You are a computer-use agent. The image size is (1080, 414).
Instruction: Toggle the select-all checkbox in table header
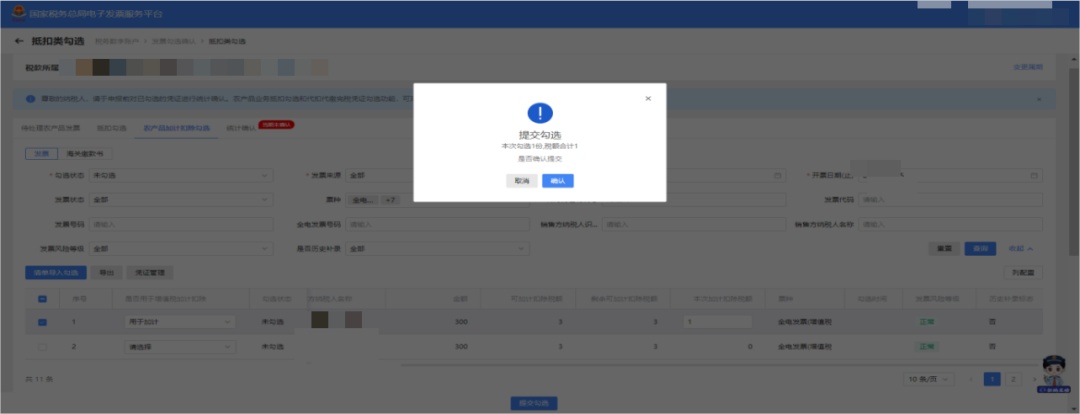click(42, 299)
